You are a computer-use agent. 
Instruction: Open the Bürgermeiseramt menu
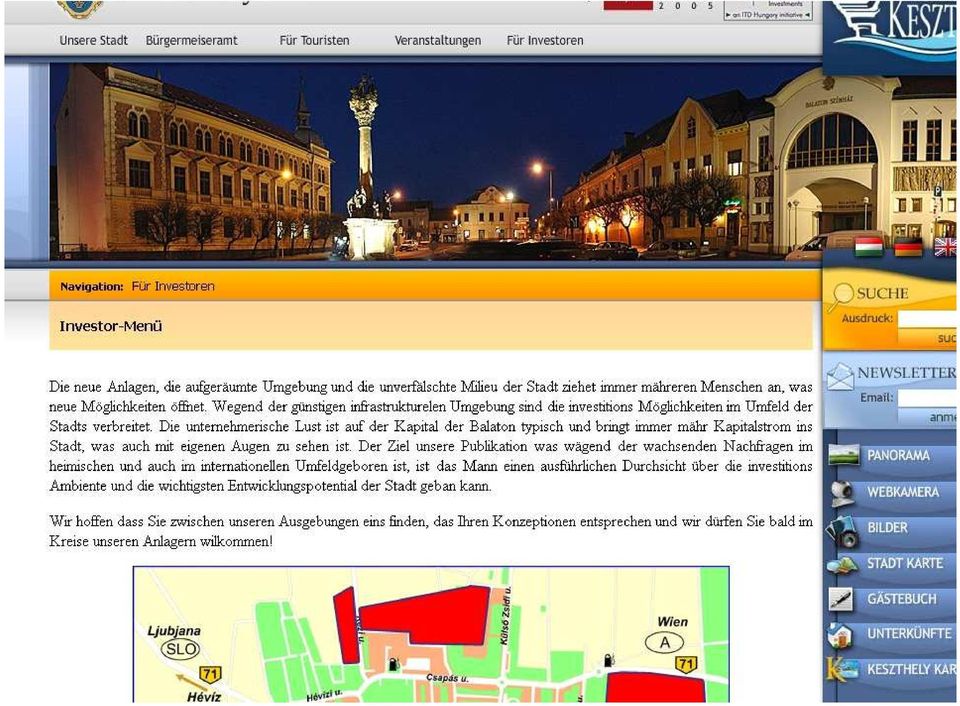pos(192,40)
